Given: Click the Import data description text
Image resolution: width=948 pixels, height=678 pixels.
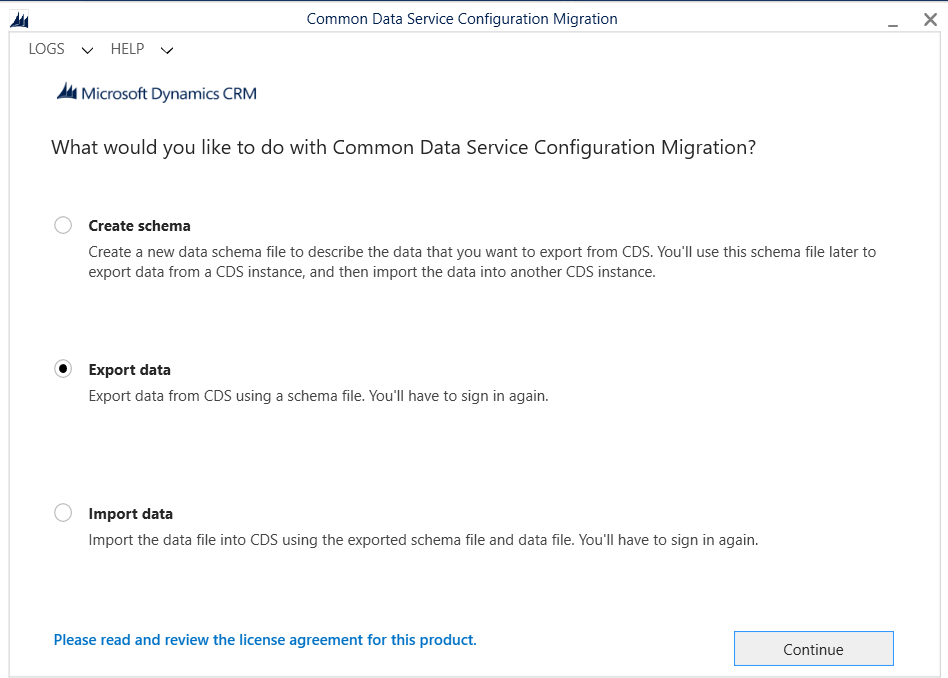Looking at the screenshot, I should (423, 540).
